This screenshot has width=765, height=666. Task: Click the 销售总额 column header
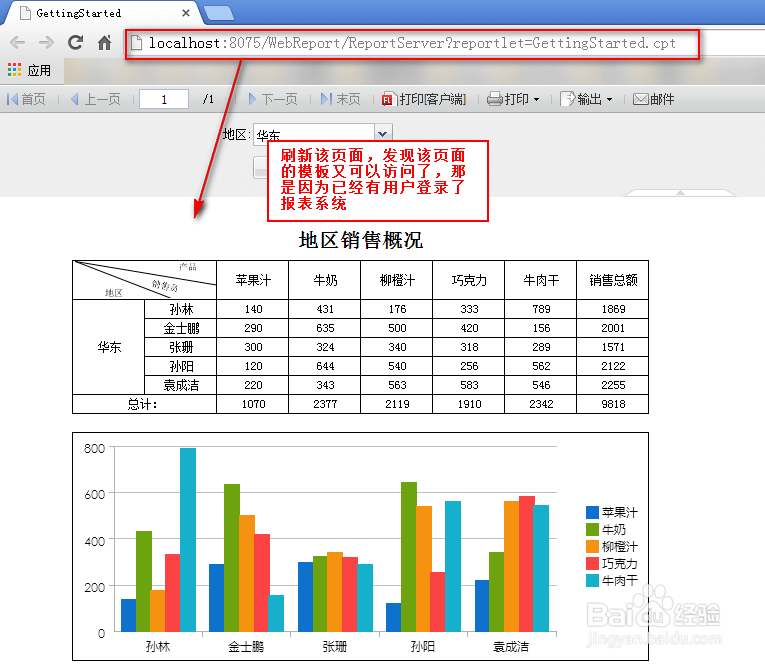(613, 280)
